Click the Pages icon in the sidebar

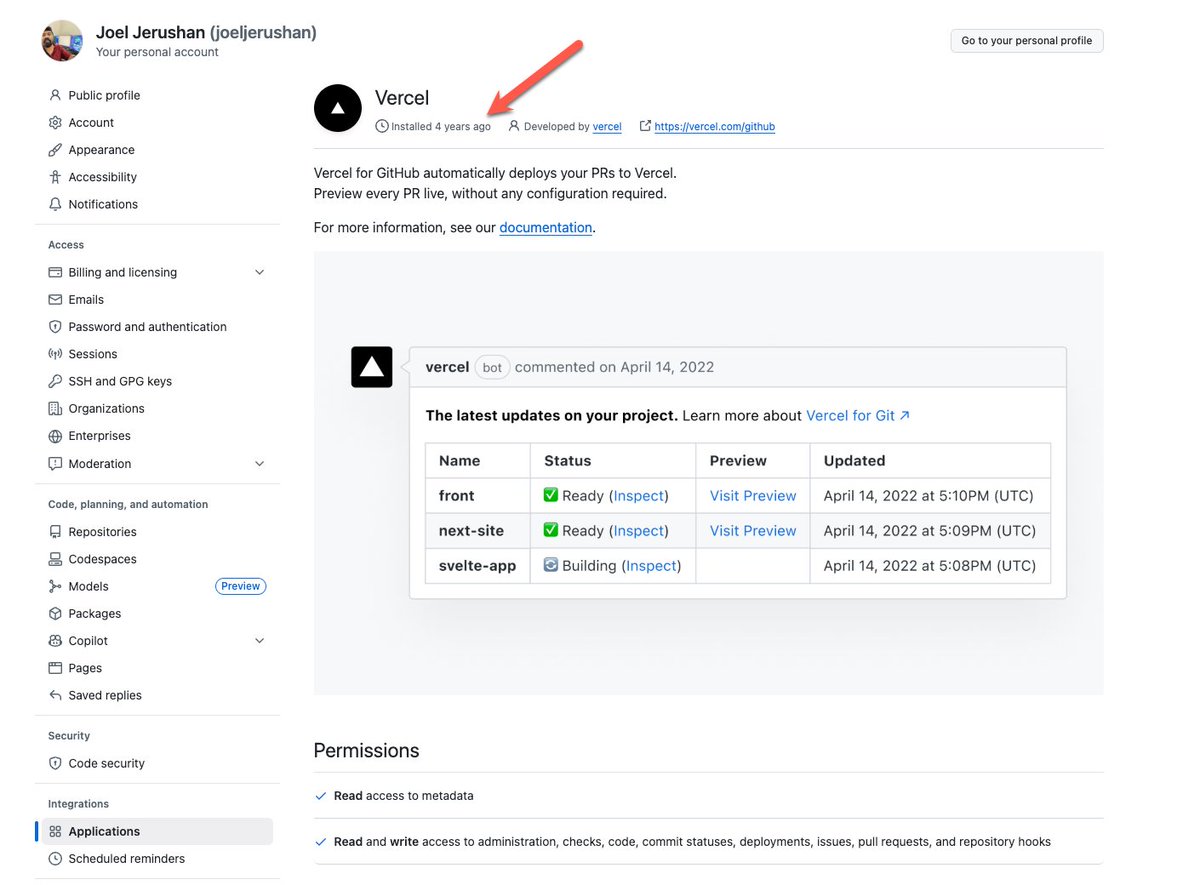pyautogui.click(x=55, y=668)
